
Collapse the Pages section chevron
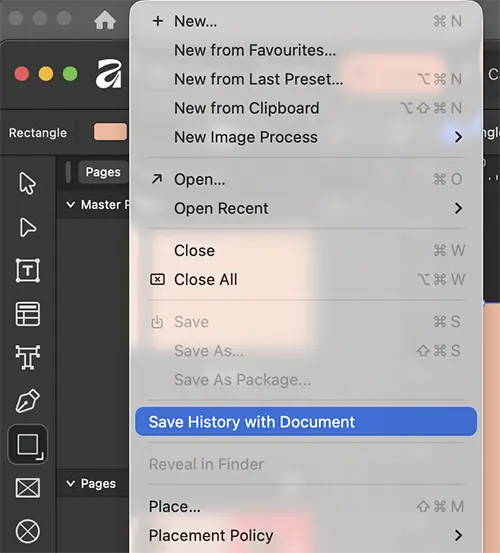[x=71, y=483]
